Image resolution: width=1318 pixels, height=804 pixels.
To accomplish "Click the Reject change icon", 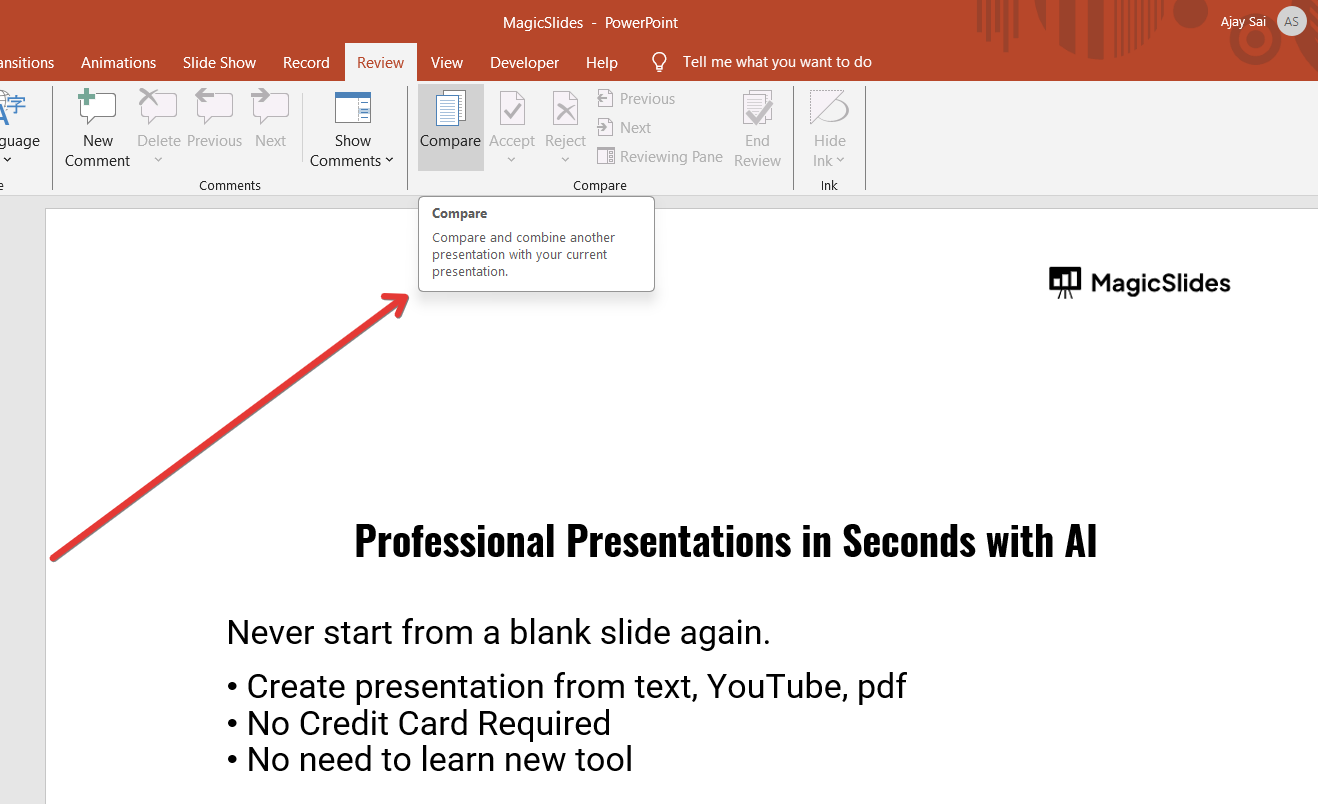I will pos(565,108).
